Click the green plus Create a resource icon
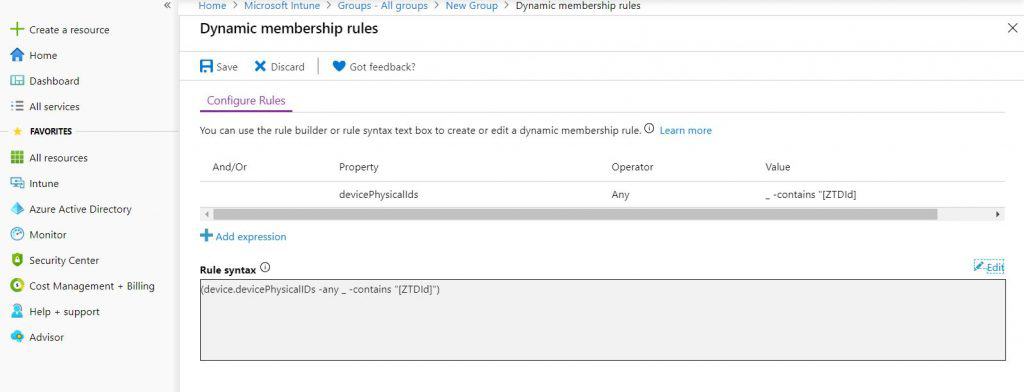1024x392 pixels. (17, 29)
